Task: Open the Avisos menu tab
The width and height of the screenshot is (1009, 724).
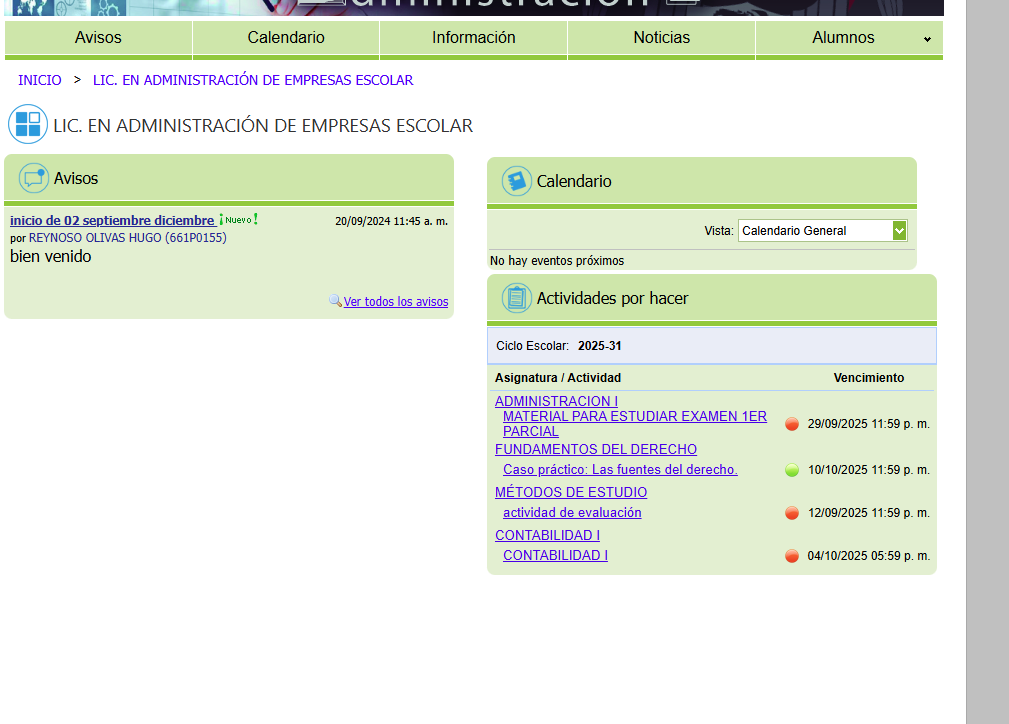Action: coord(98,37)
